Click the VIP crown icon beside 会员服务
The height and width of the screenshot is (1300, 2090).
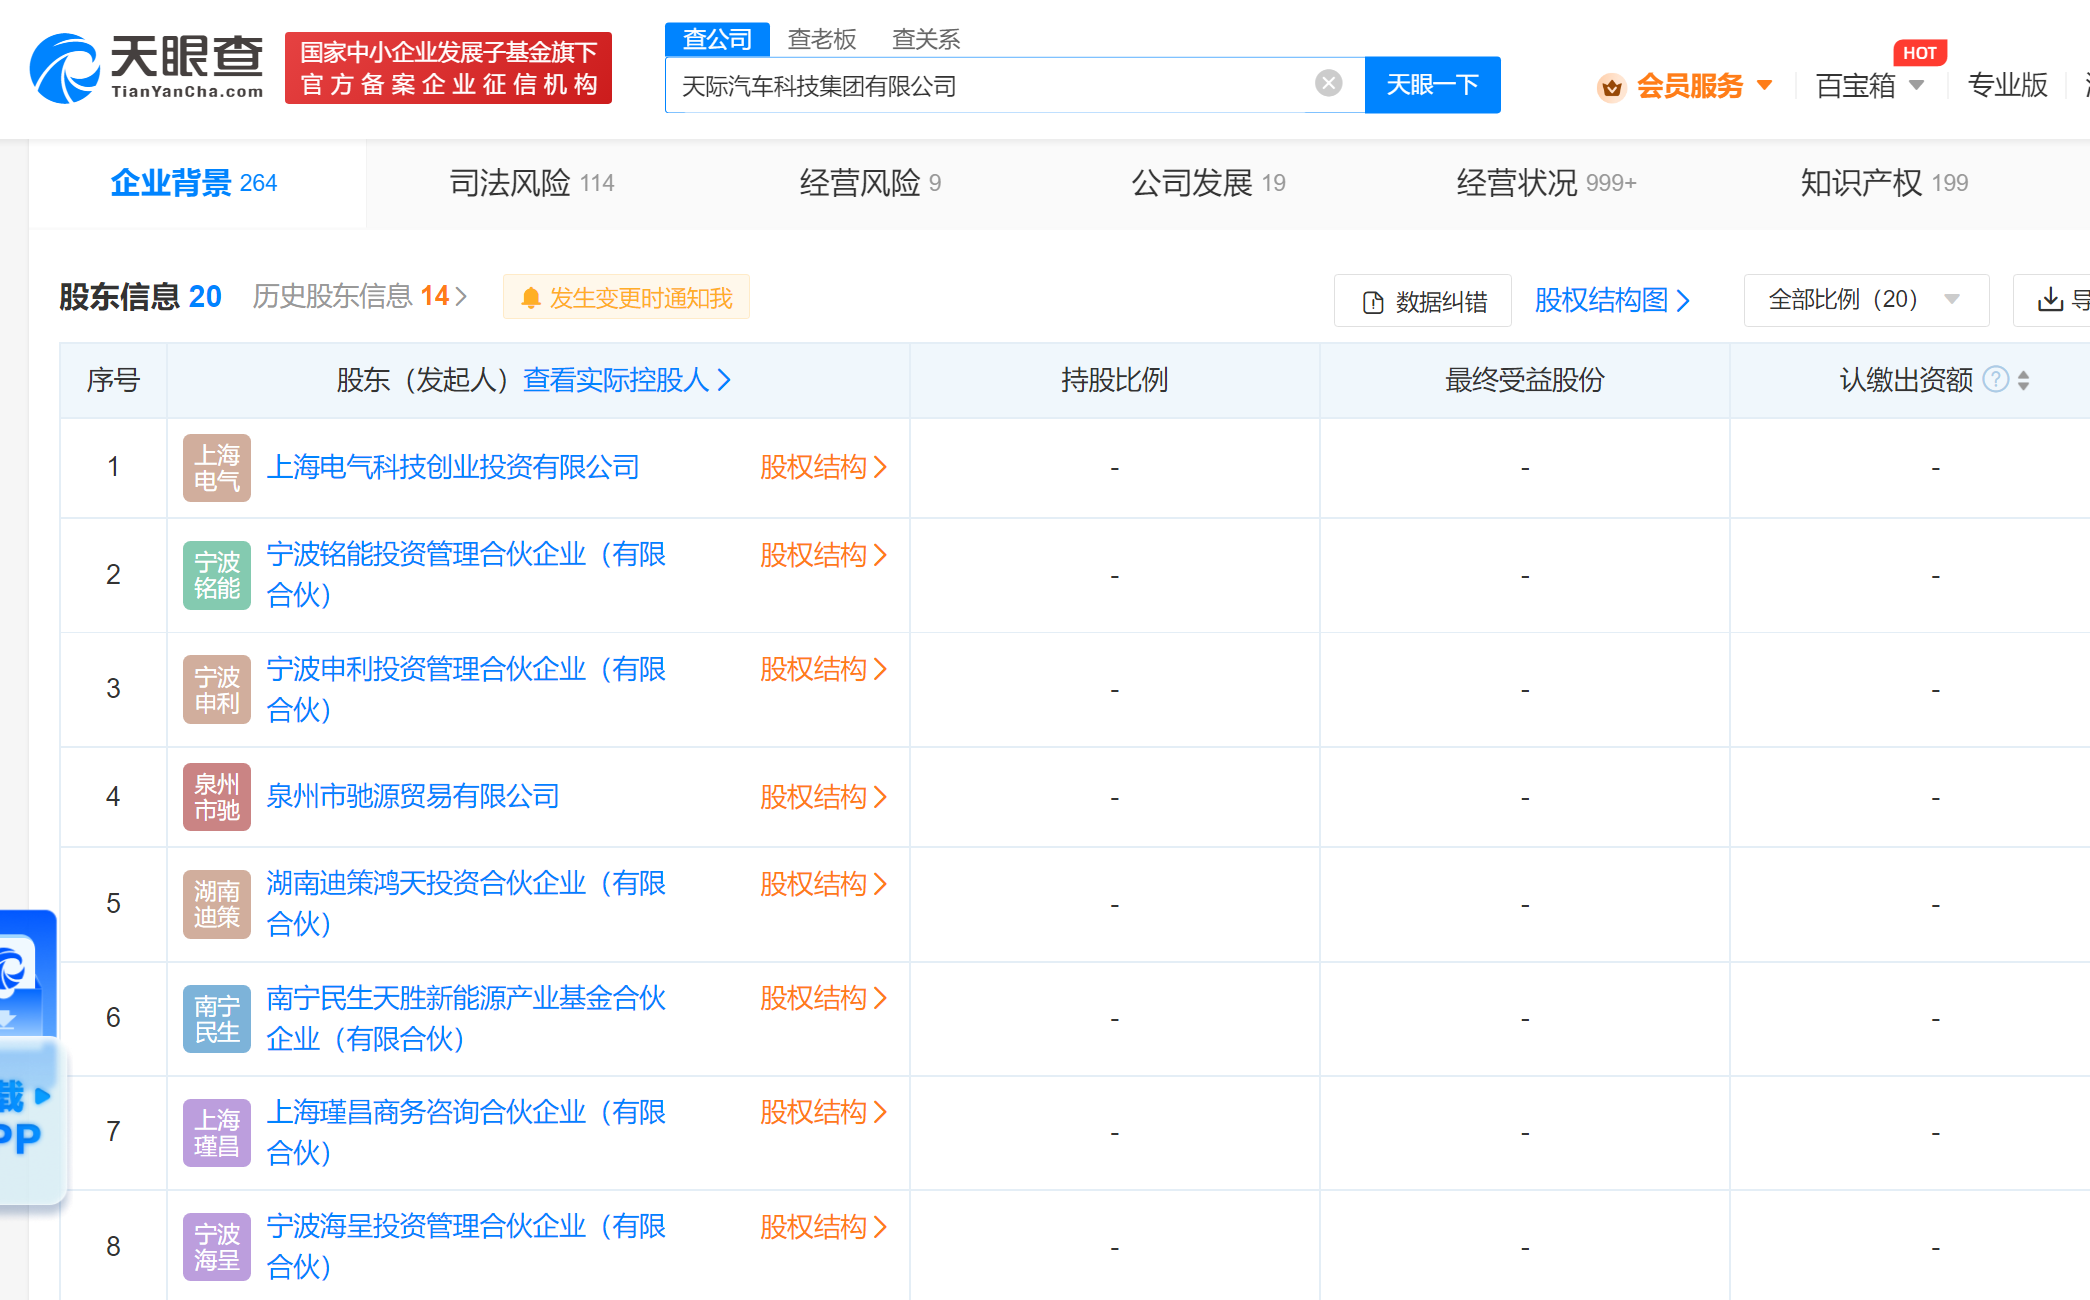click(x=1611, y=87)
